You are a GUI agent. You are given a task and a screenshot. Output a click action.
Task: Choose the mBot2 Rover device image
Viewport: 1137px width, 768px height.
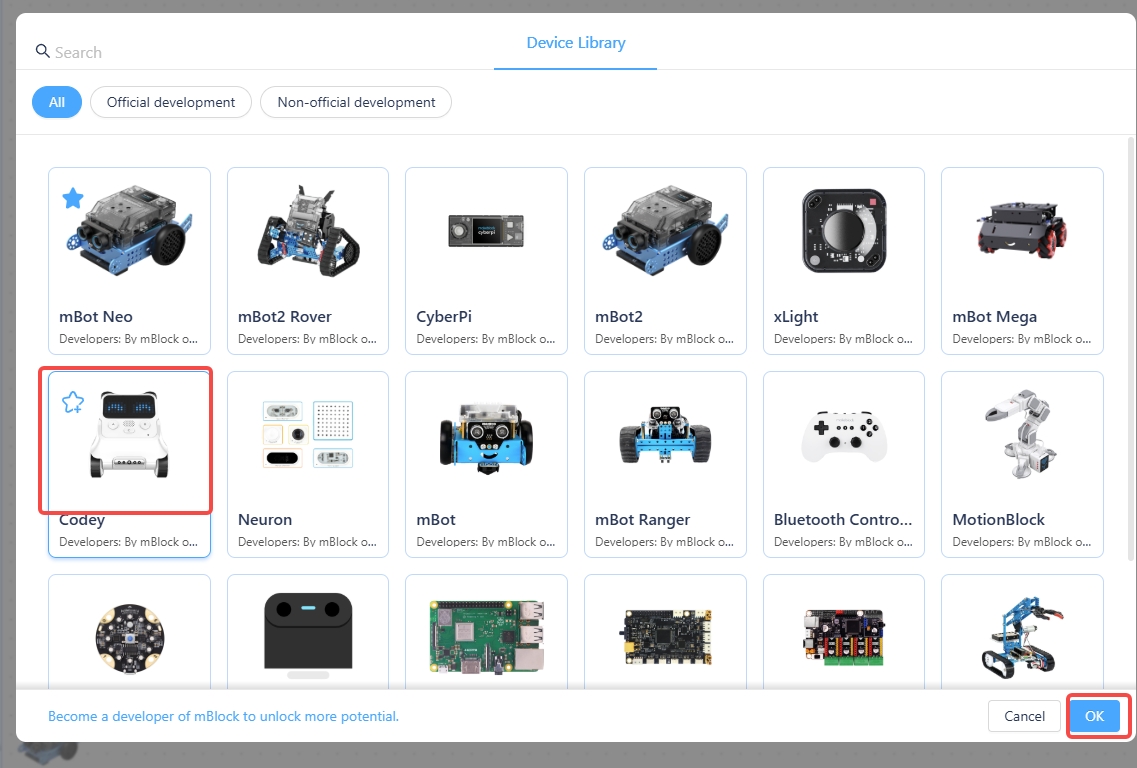pos(308,231)
